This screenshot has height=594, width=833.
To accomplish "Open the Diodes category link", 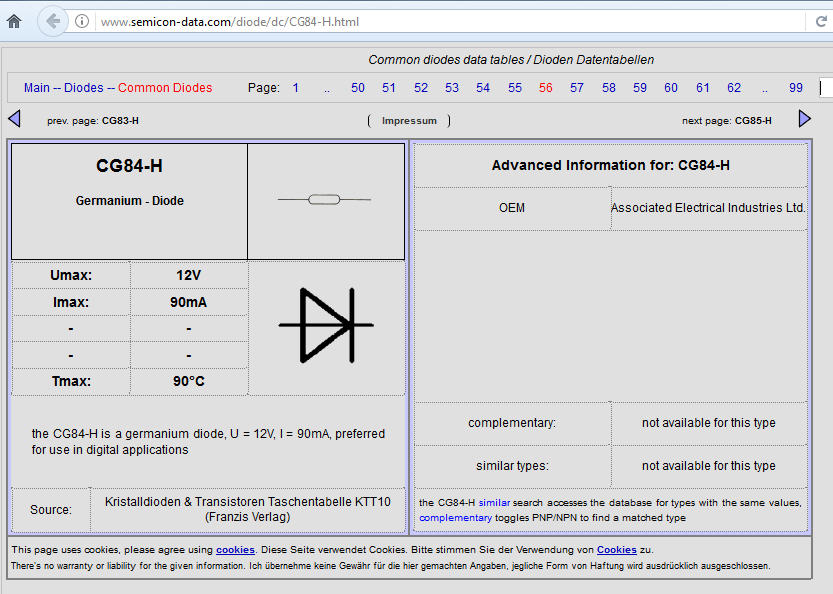I will click(x=84, y=88).
